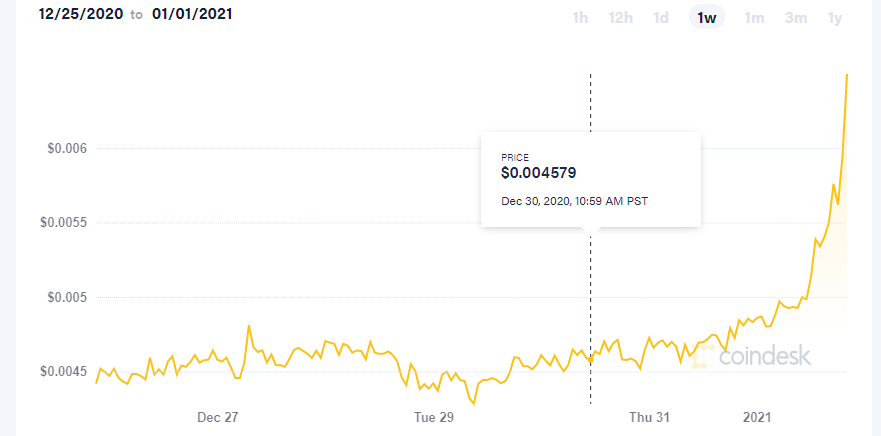Click the Dec 30, 2020 tooltip timestamp
Image resolution: width=881 pixels, height=436 pixels.
coord(574,201)
